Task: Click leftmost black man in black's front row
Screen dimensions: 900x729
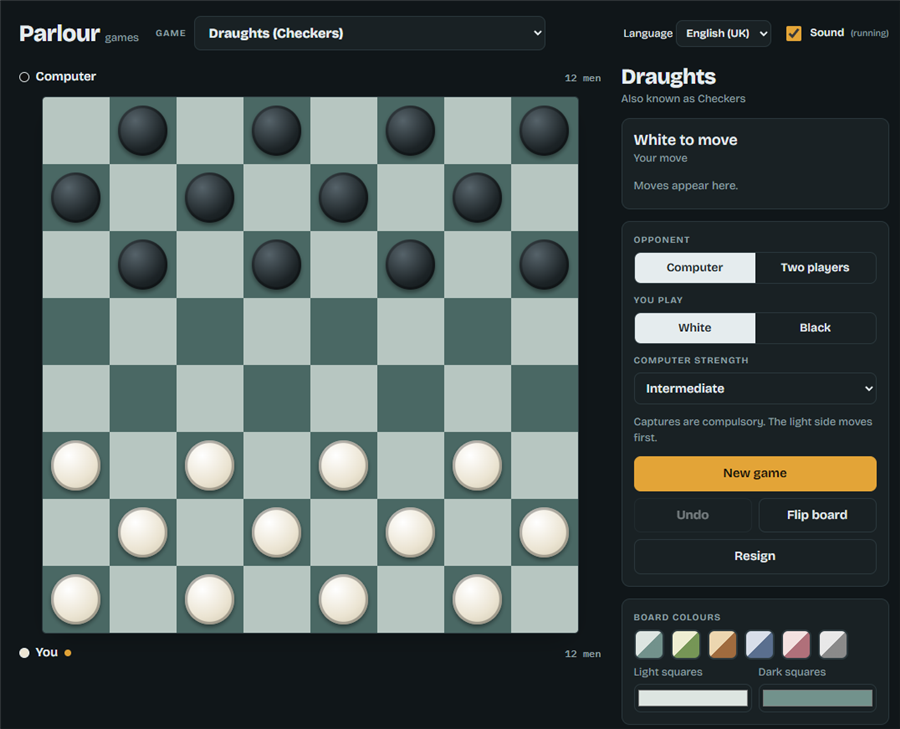Action: coord(142,264)
